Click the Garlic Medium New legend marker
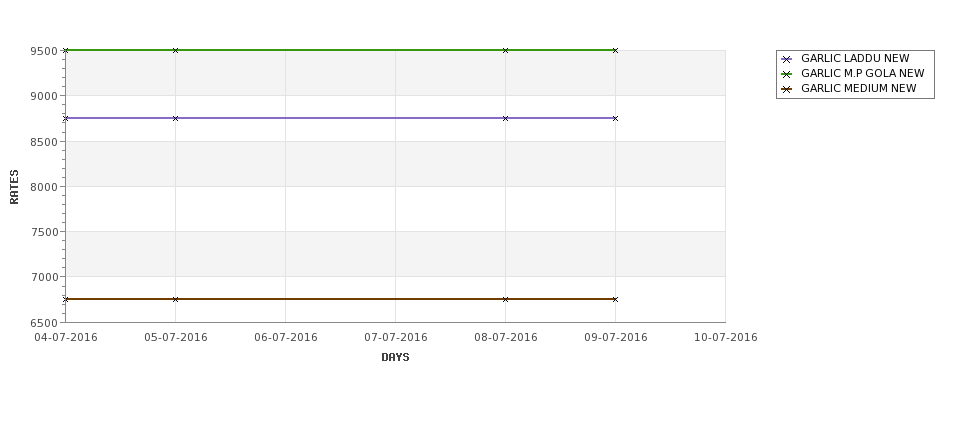Viewport: 975px width, 429px height. (x=786, y=89)
